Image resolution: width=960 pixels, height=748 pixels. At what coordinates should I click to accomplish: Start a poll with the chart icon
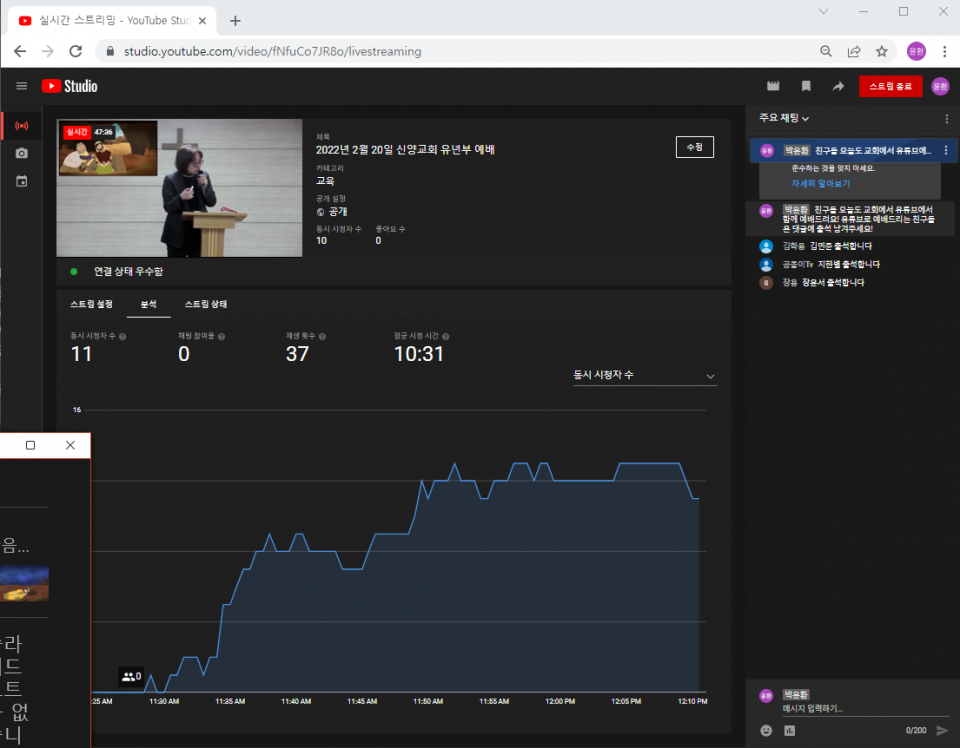point(790,730)
